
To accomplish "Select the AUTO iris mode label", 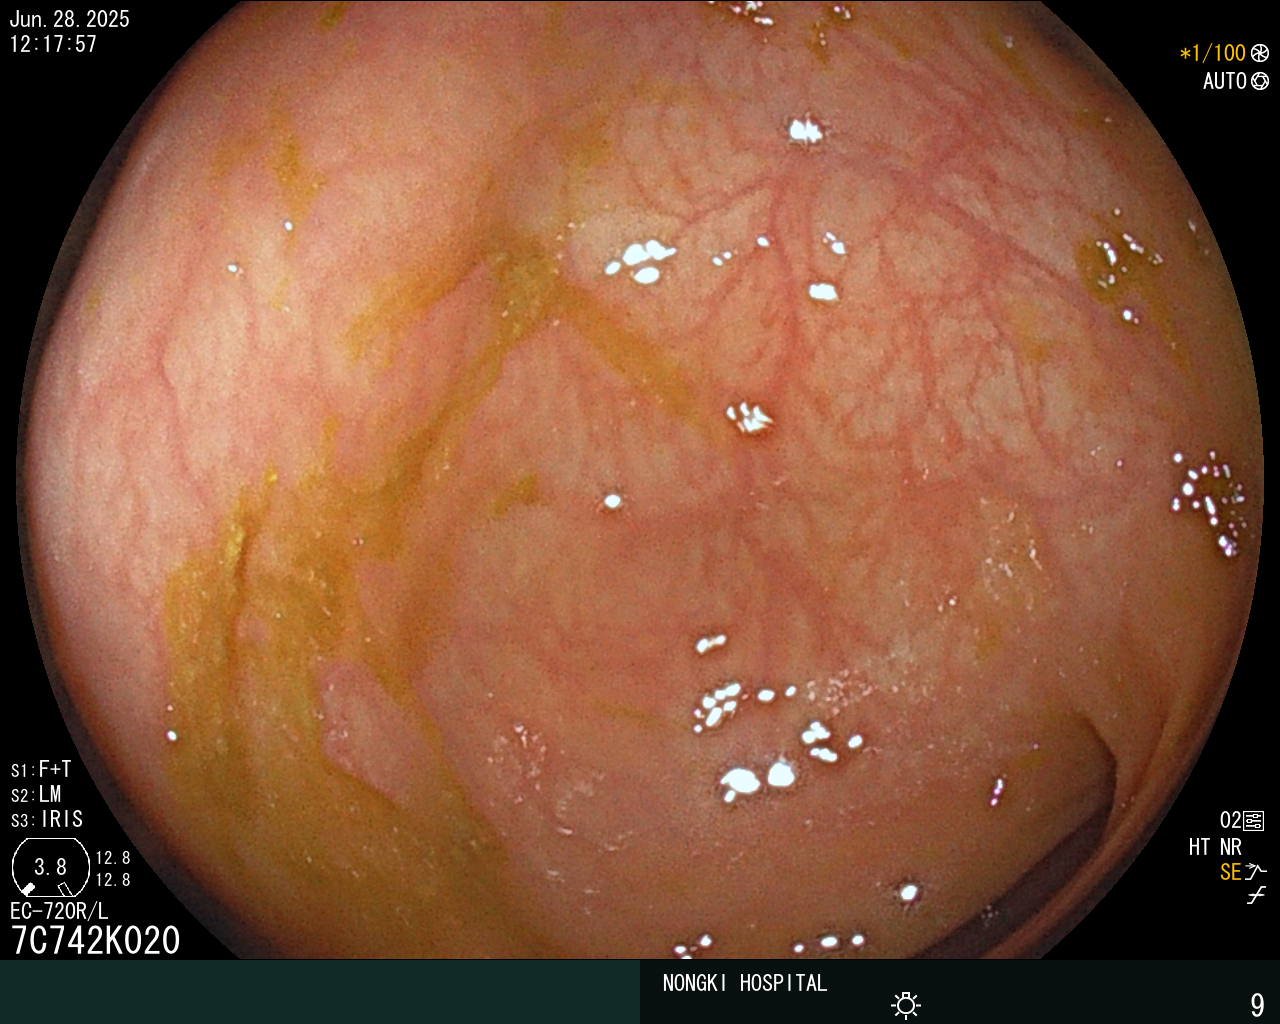I will coord(1225,81).
